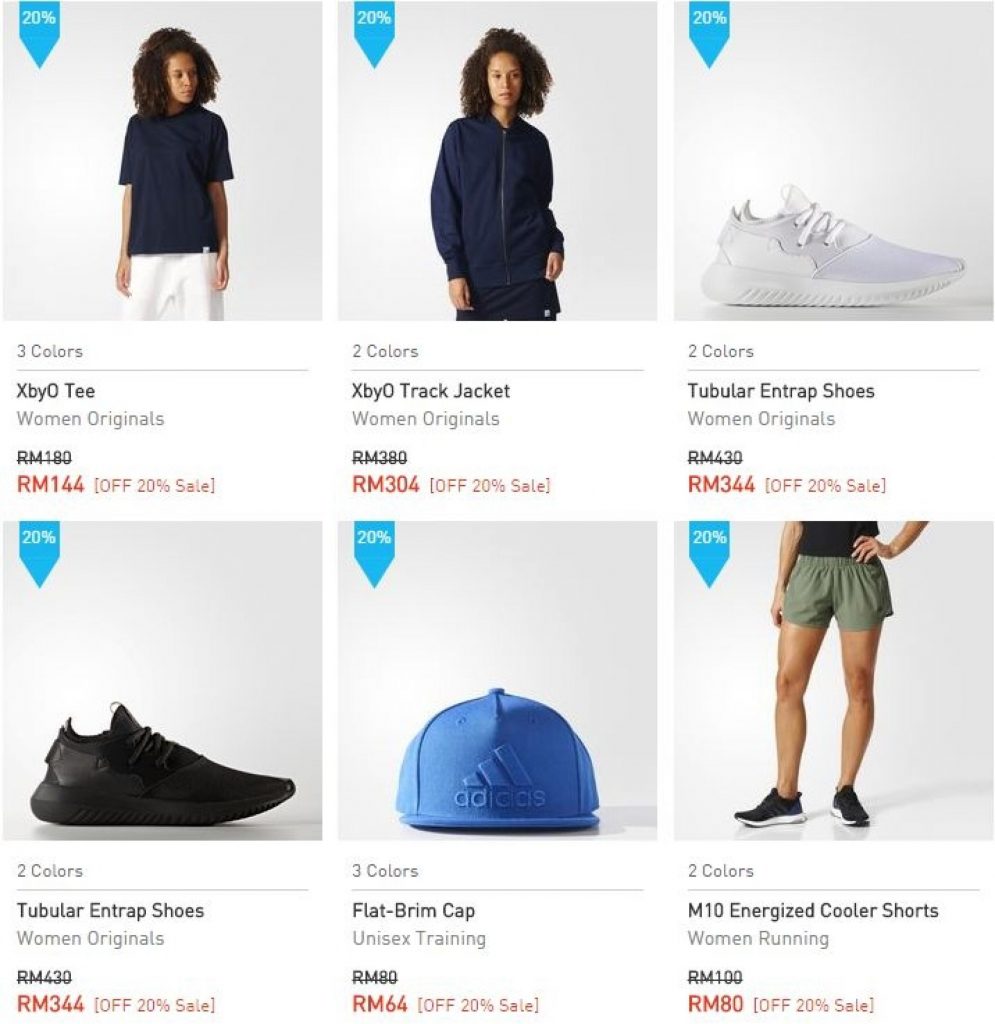Click RM64 sale price on Flat-Brim Cap

tap(380, 1004)
